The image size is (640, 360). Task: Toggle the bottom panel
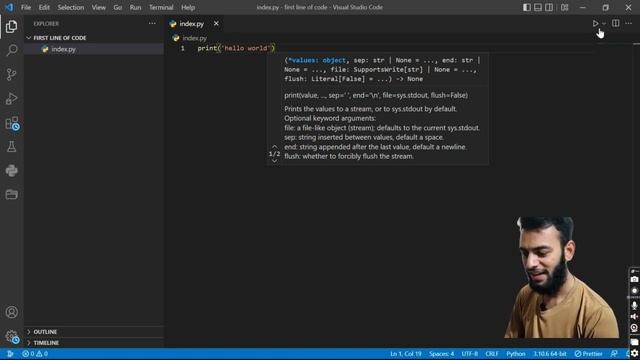538,7
